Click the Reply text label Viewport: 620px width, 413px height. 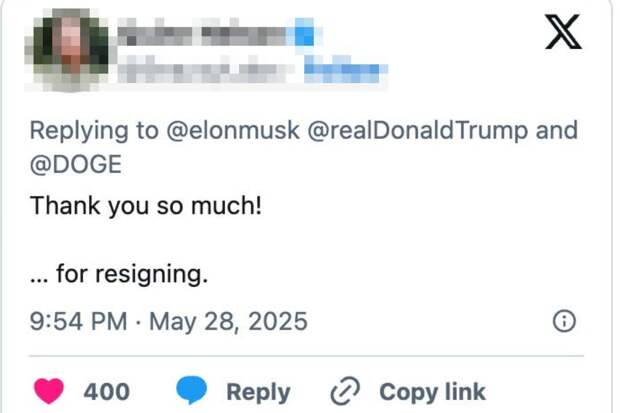tap(259, 392)
